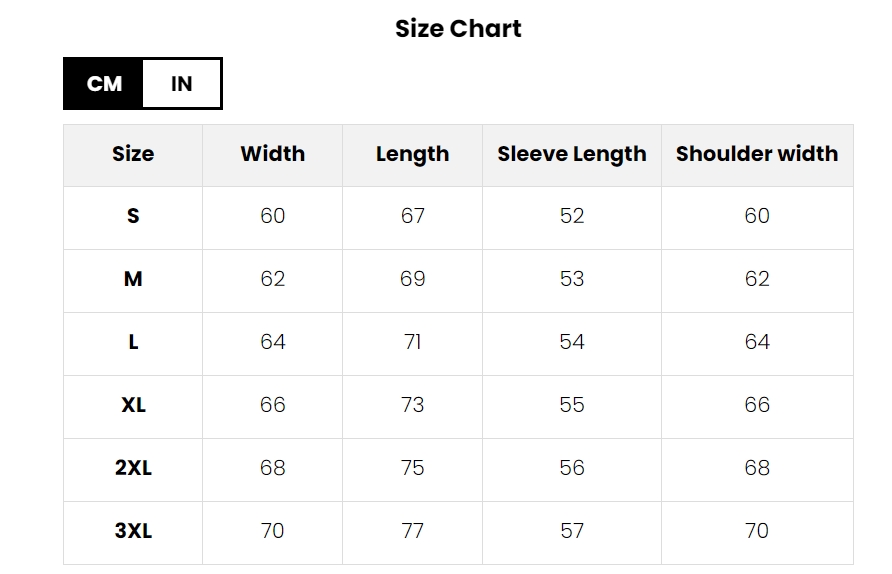
Task: Select the XL size row label
Action: [x=133, y=405]
